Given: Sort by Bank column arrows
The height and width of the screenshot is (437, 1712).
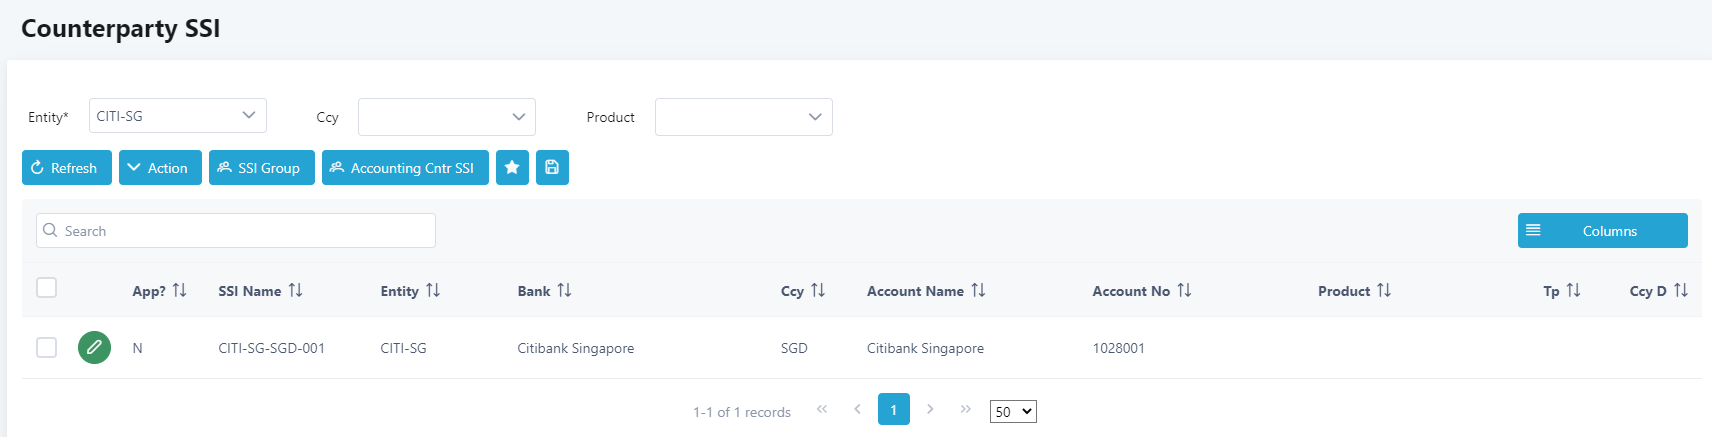Looking at the screenshot, I should coord(565,291).
